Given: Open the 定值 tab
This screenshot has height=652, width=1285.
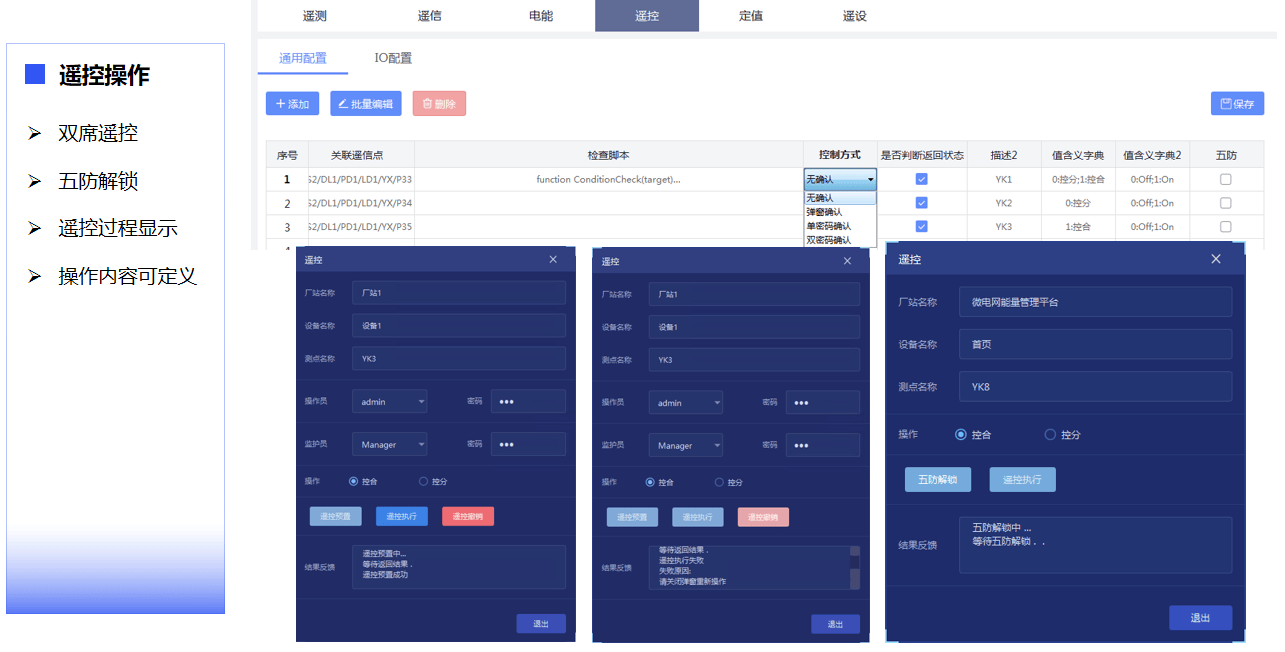Looking at the screenshot, I should [751, 16].
